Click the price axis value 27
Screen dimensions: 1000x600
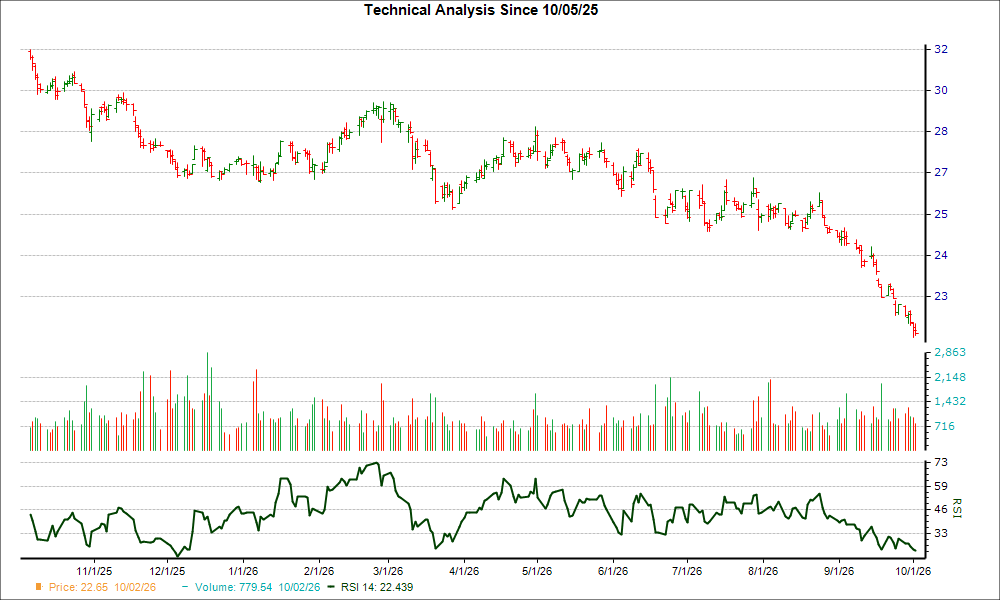pyautogui.click(x=941, y=172)
